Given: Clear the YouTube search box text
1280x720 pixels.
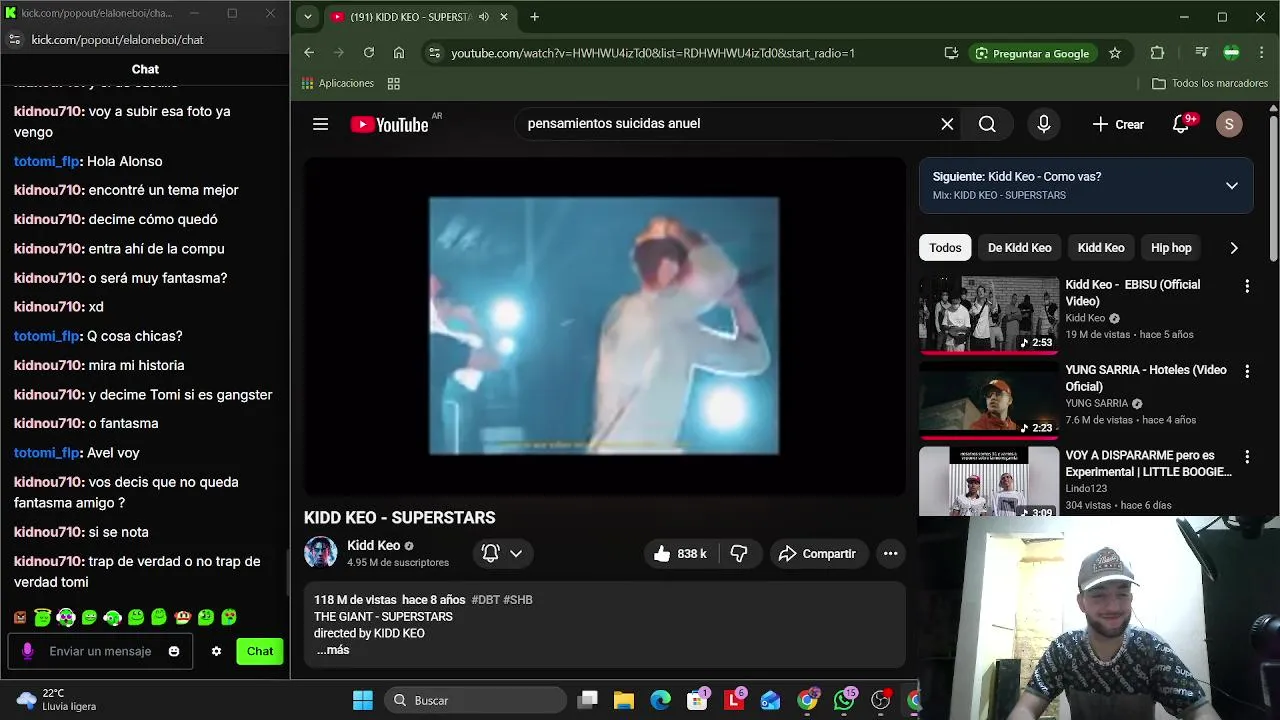Looking at the screenshot, I should pyautogui.click(x=947, y=124).
